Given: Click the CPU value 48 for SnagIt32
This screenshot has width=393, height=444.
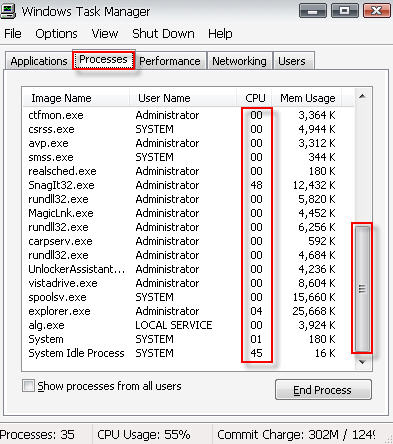Looking at the screenshot, I should 256,185.
